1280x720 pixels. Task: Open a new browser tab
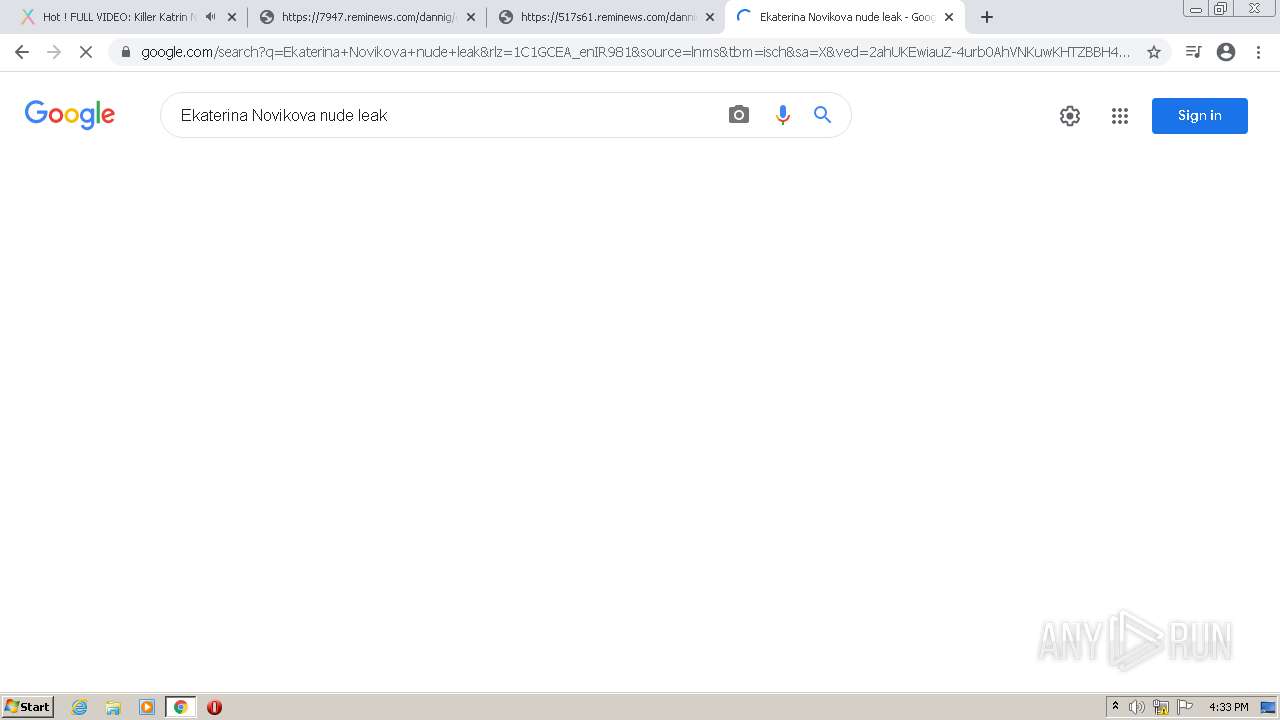[987, 17]
